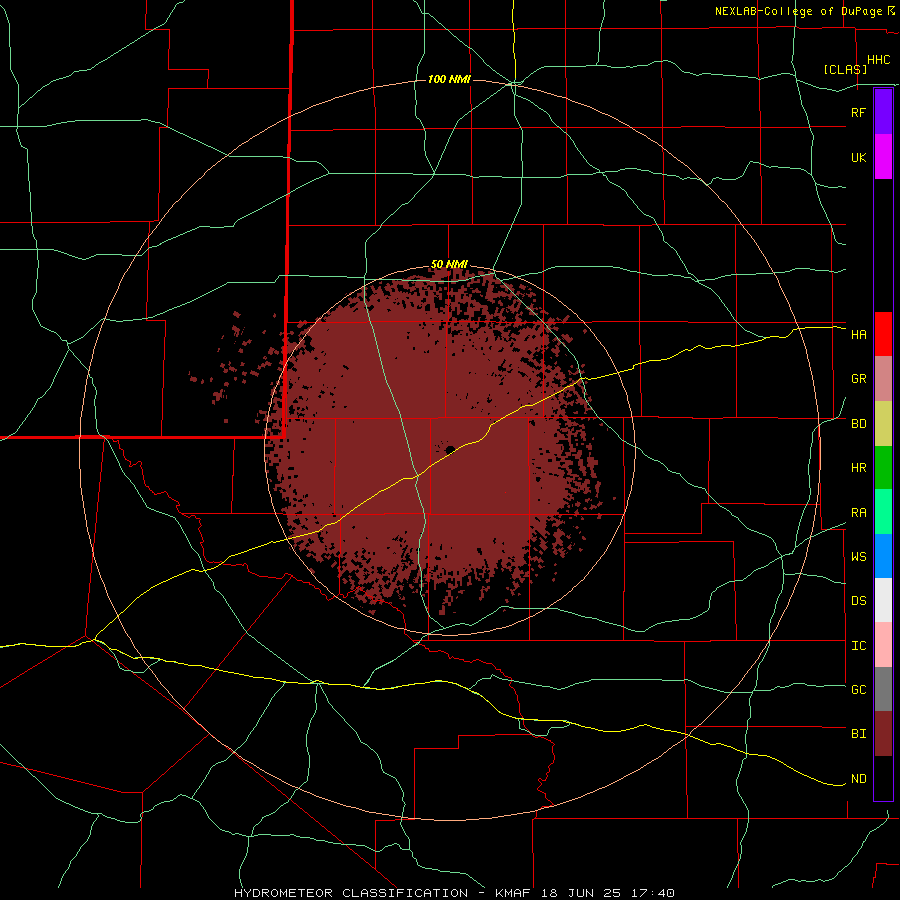Pick the mint green RA legend swatch
Viewport: 900px width, 900px height.
883,512
